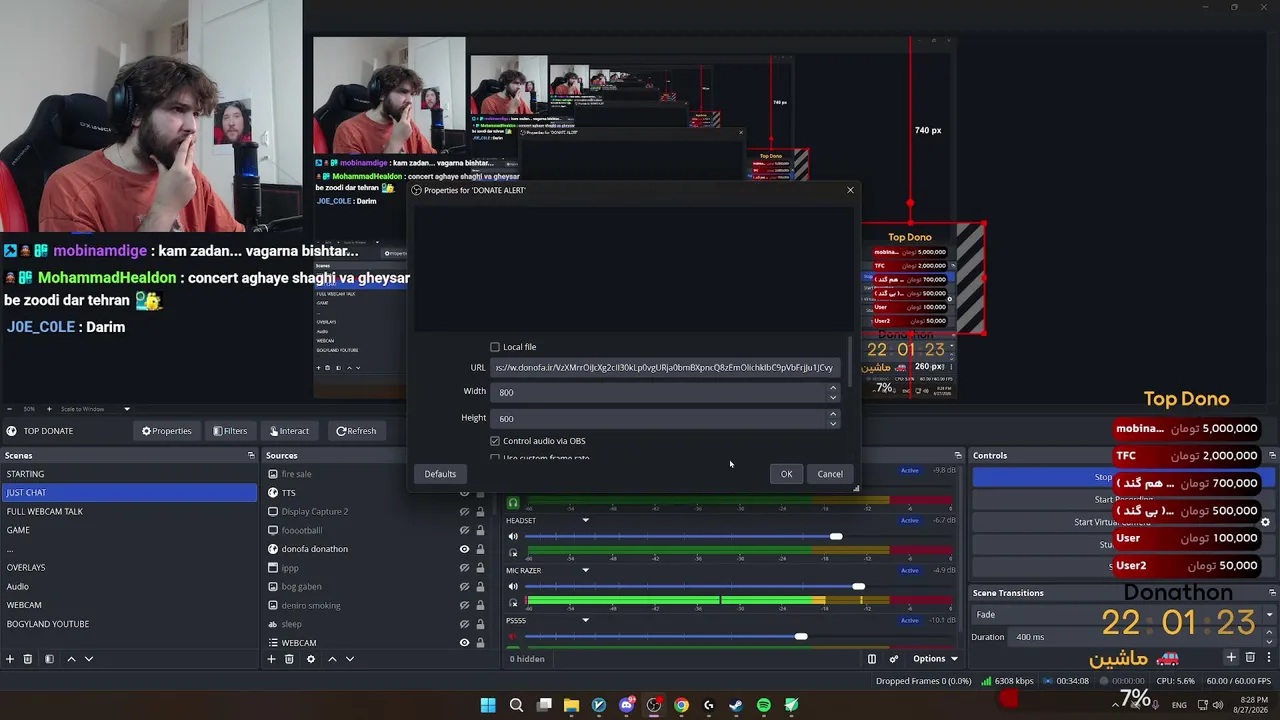Adjust the HEADSET volume slider
Viewport: 1280px width, 720px height.
836,537
